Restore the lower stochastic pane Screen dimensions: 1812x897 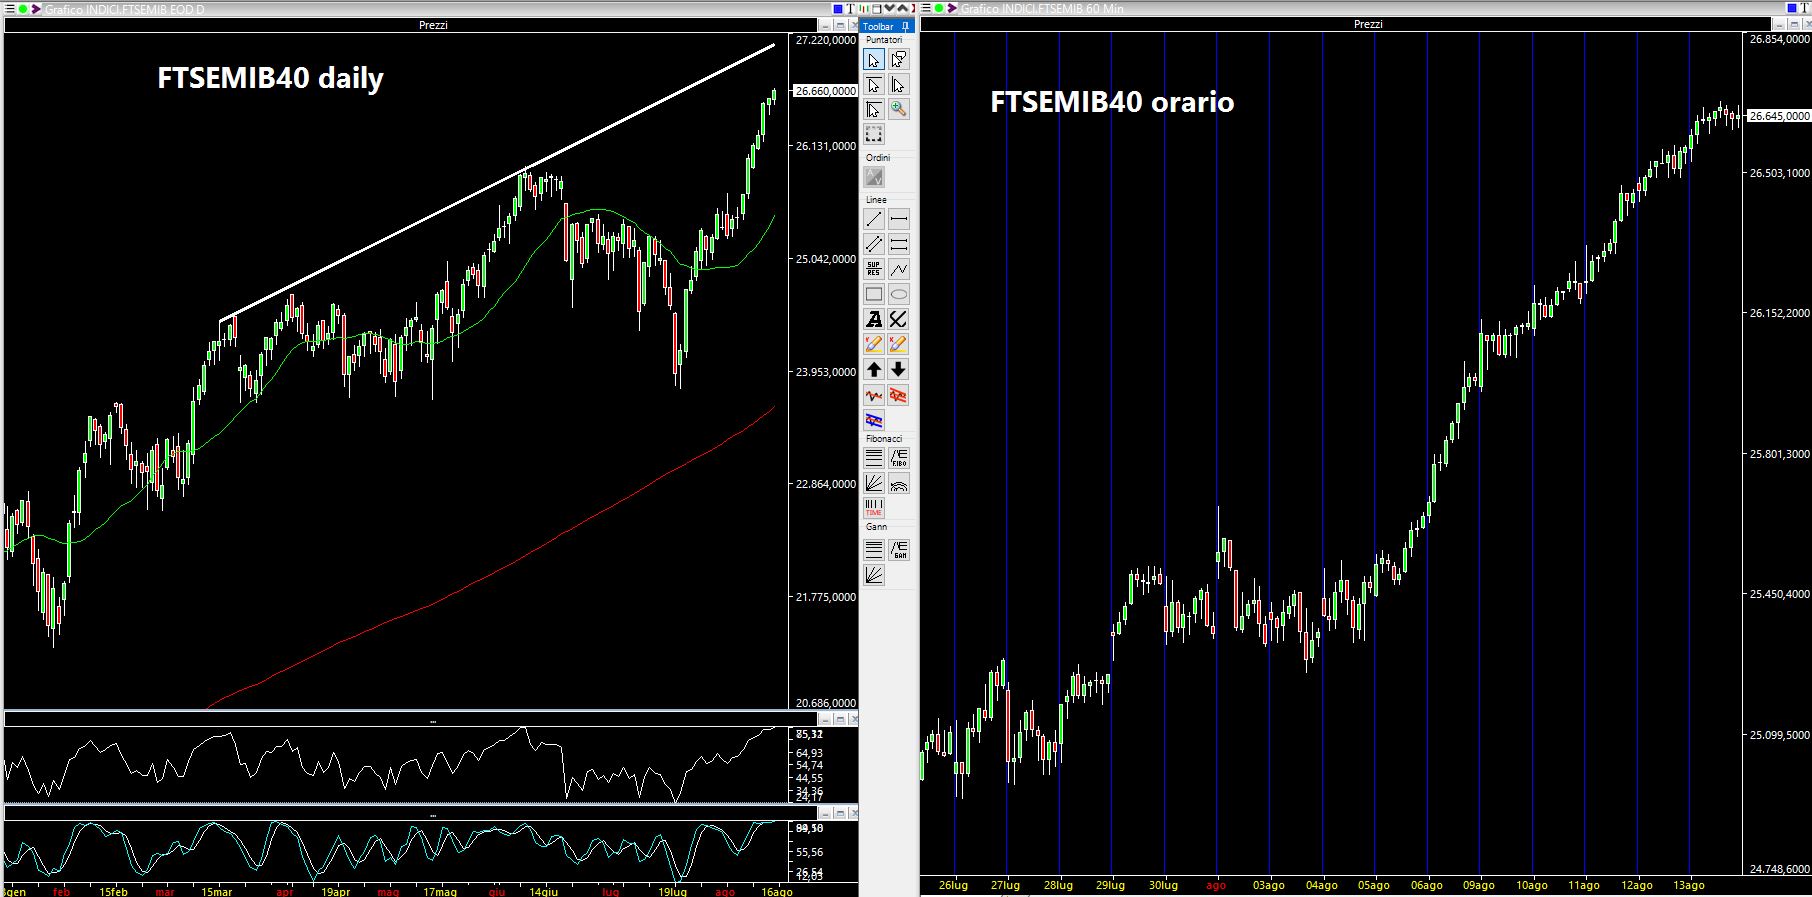pos(840,814)
